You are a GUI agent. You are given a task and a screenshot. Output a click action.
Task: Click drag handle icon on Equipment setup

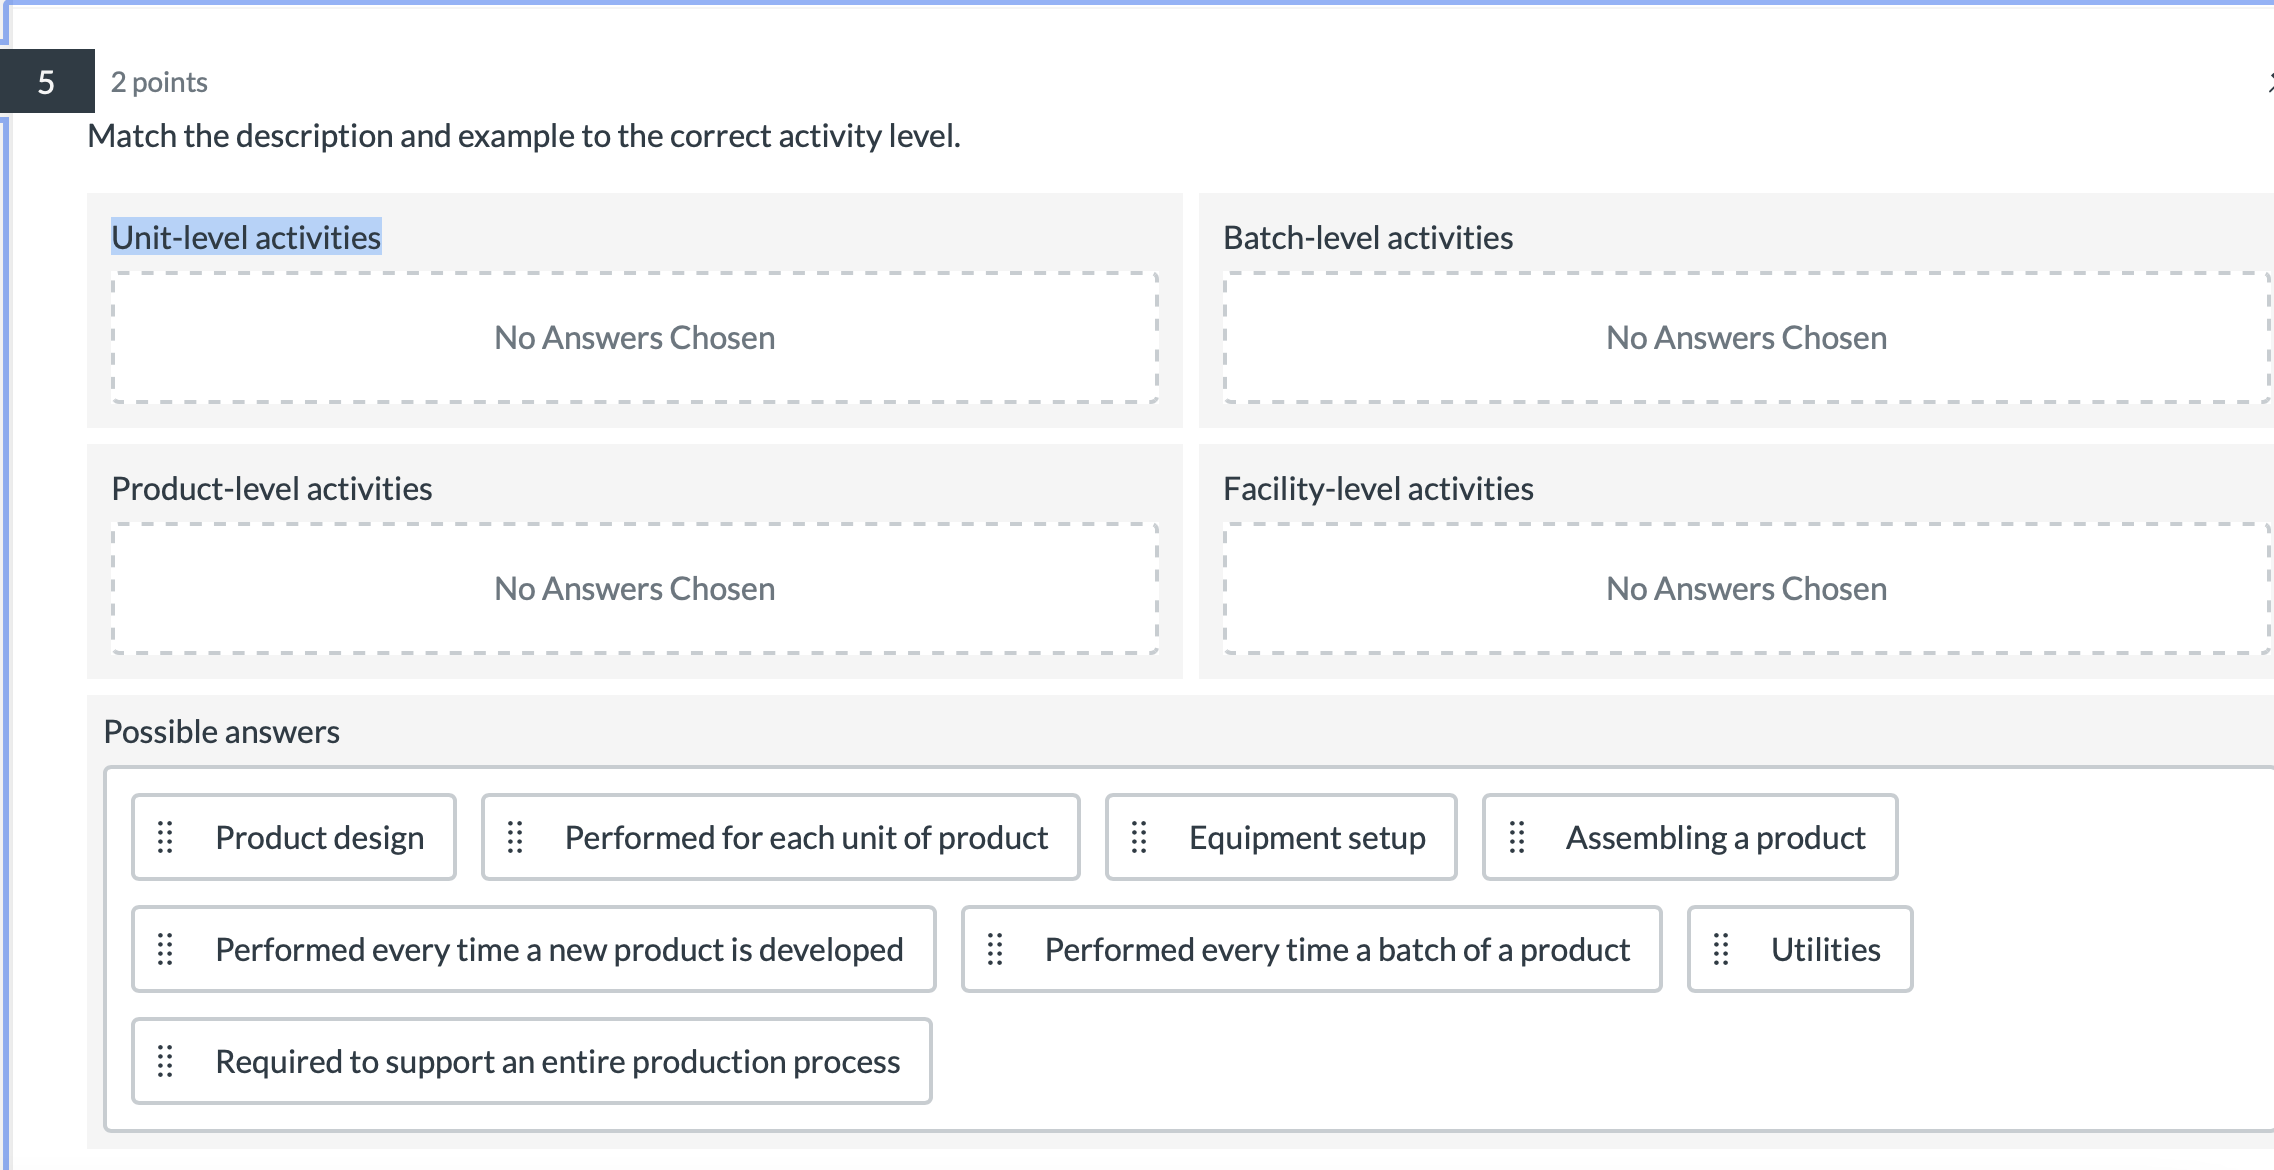1139,837
